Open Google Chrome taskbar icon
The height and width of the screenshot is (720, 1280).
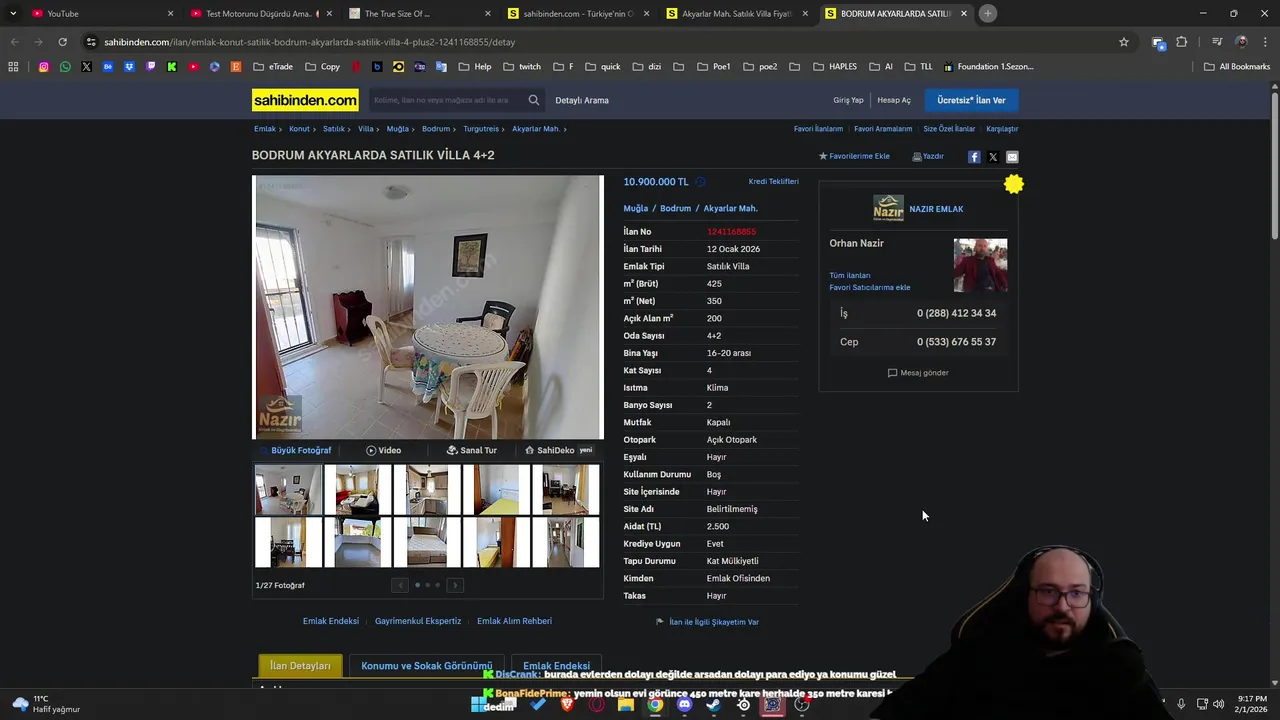coord(655,704)
